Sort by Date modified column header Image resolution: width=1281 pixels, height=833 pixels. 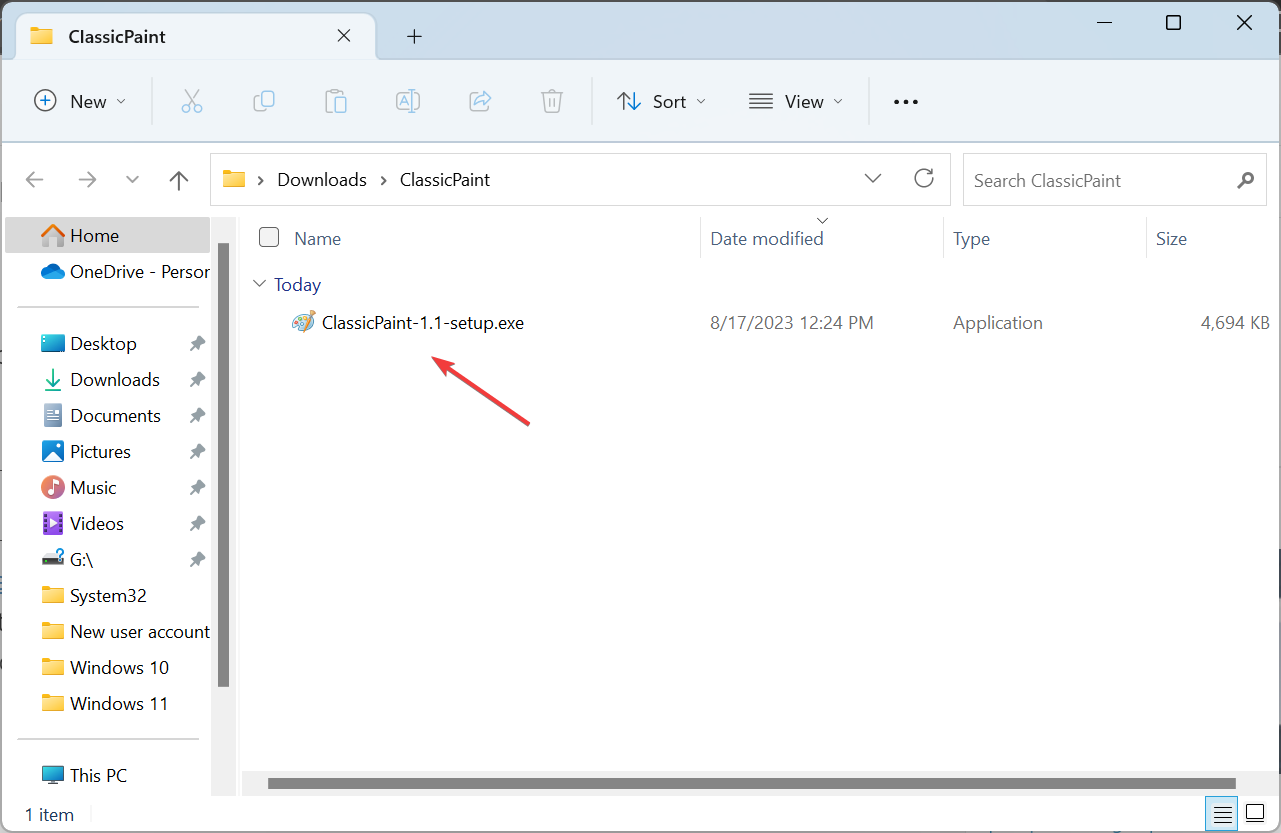(767, 238)
